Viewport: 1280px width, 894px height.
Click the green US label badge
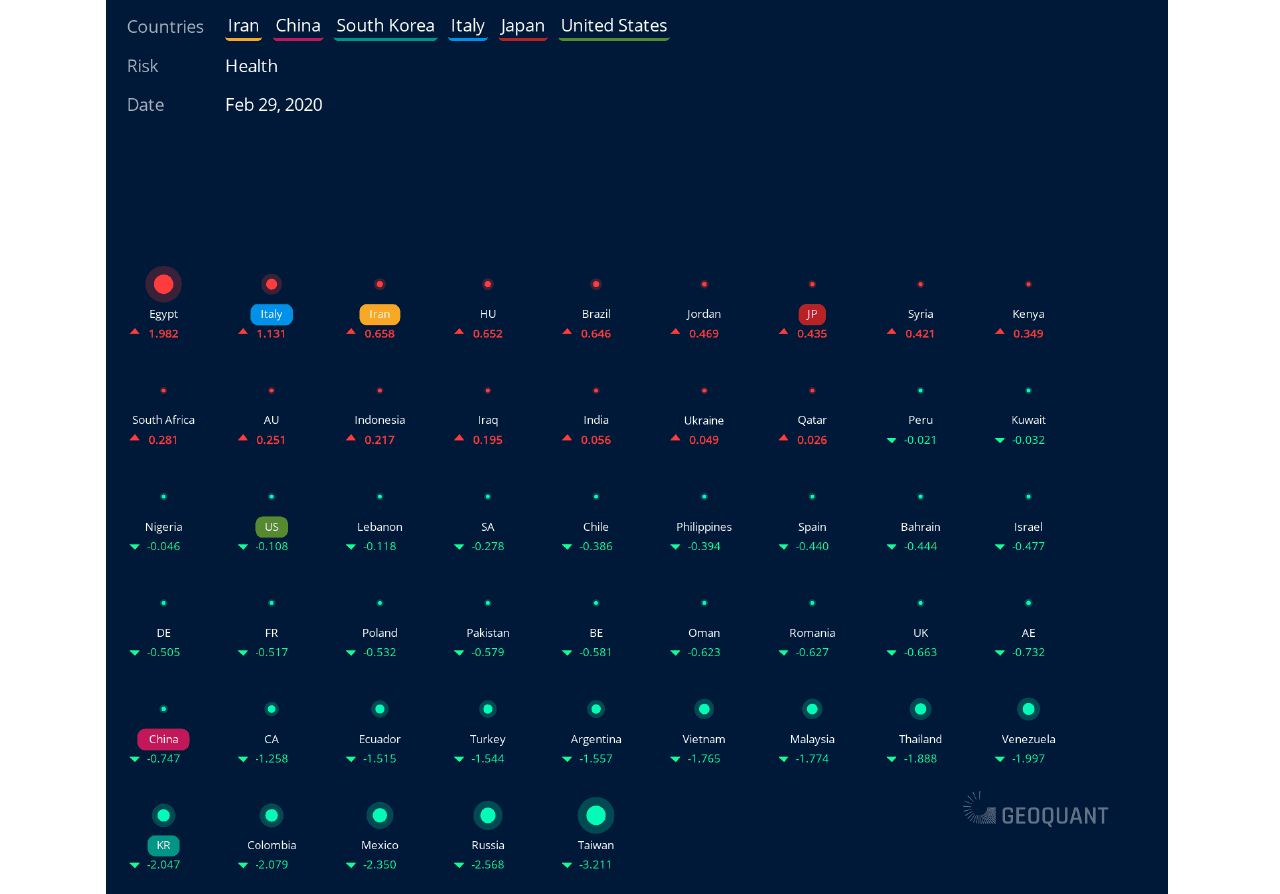271,527
